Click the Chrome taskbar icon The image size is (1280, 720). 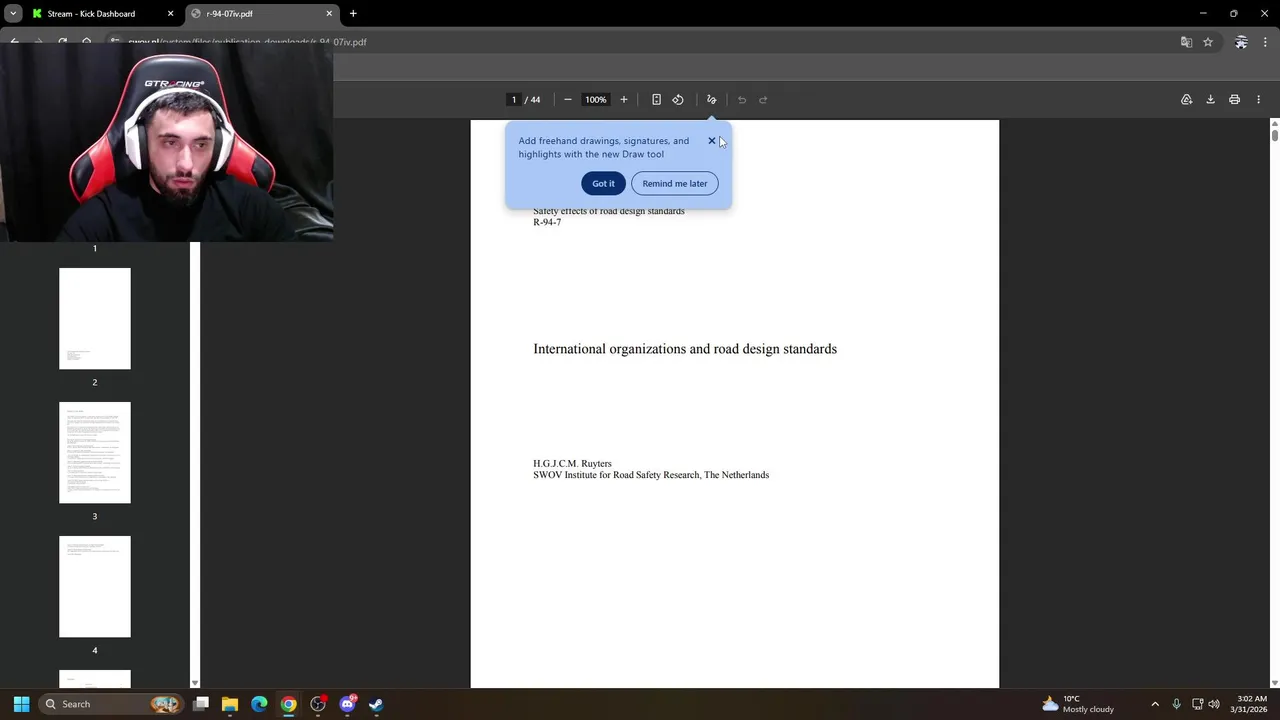(x=288, y=704)
